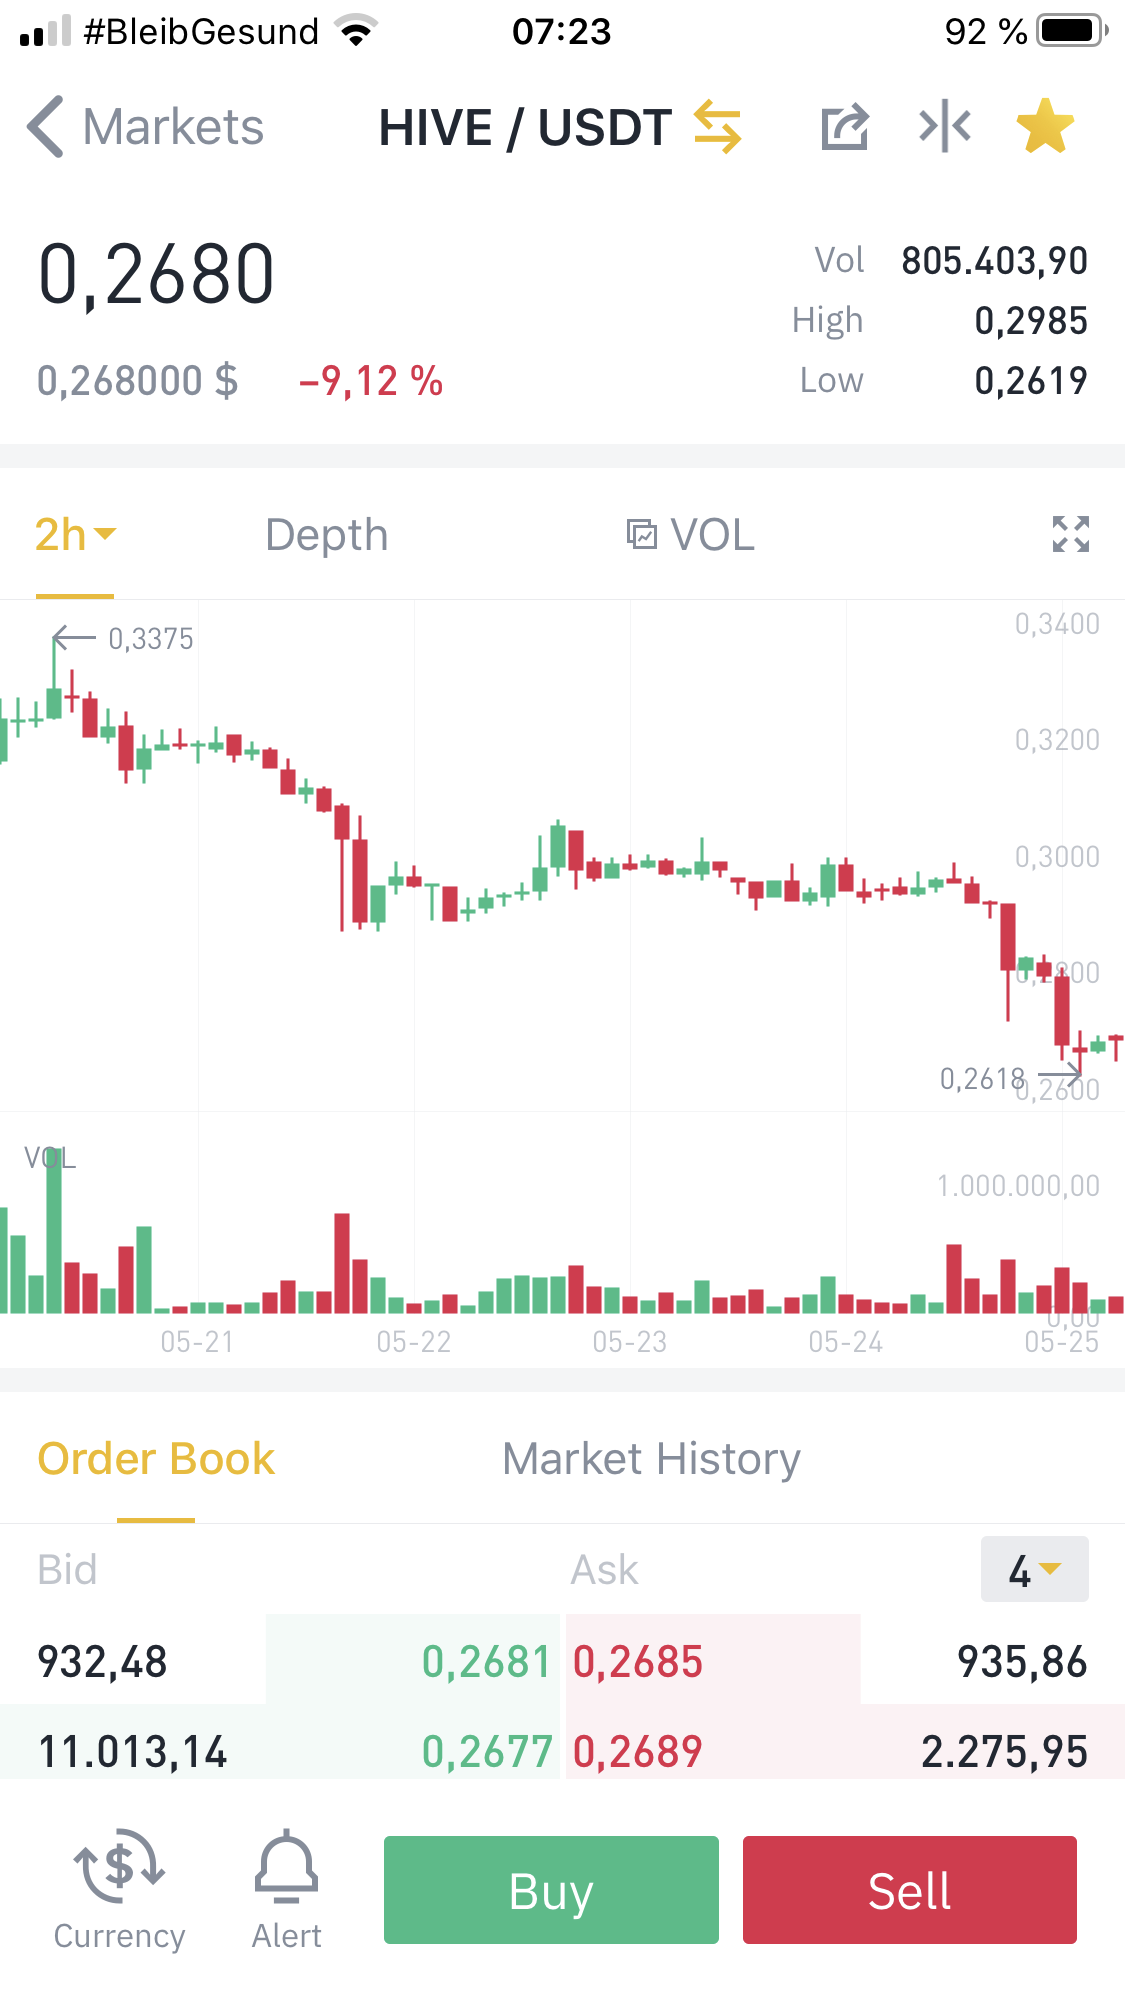Viewport: 1125px width, 2001px height.
Task: Tap the red Sell button
Action: point(910,1890)
